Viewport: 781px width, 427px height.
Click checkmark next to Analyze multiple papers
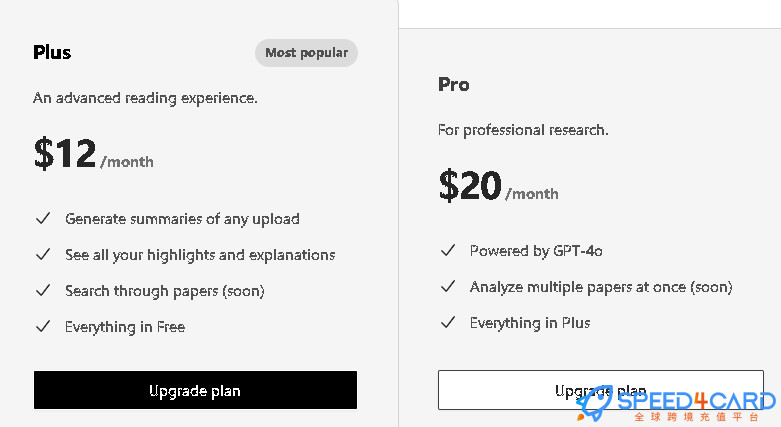point(448,286)
